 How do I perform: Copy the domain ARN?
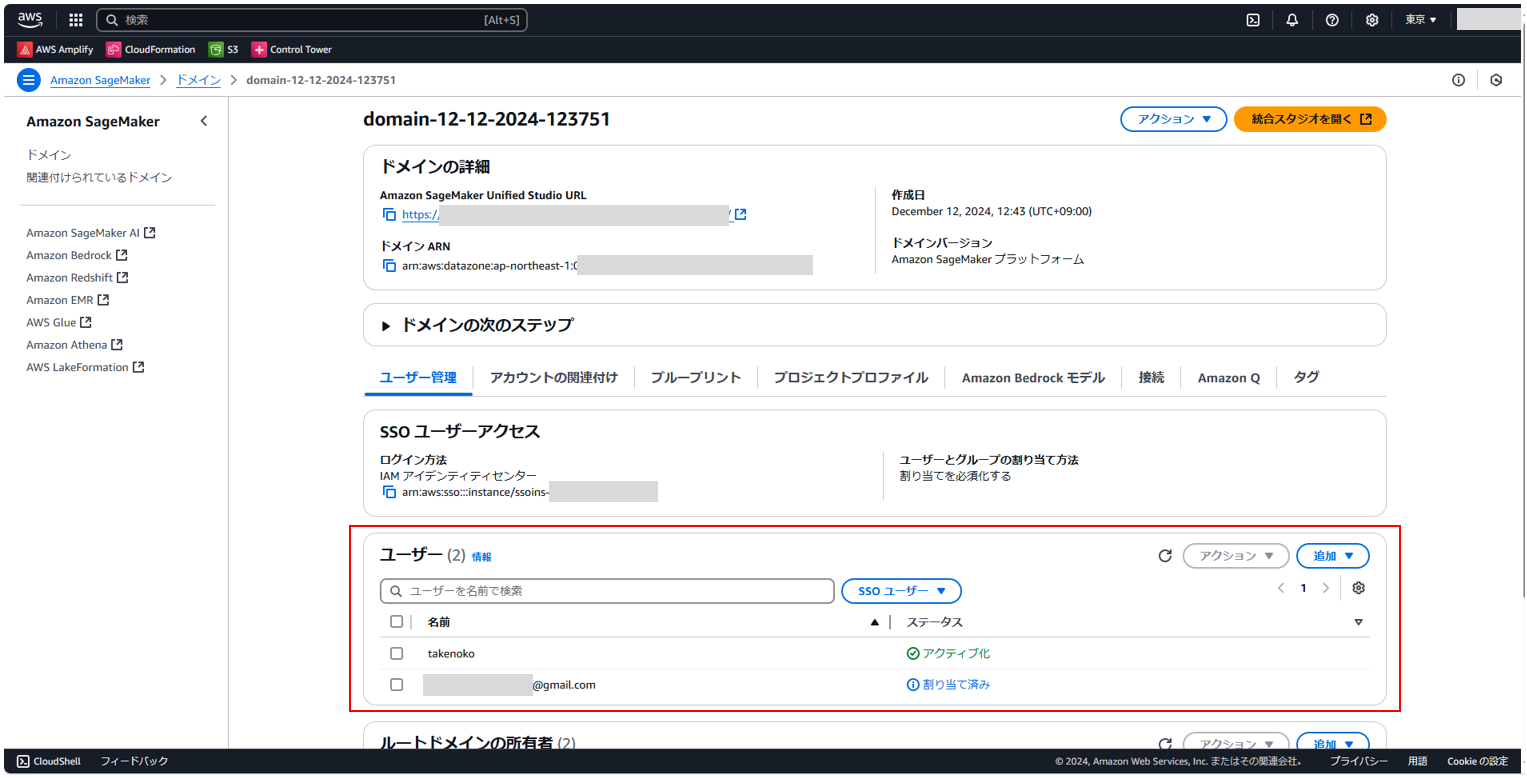389,265
